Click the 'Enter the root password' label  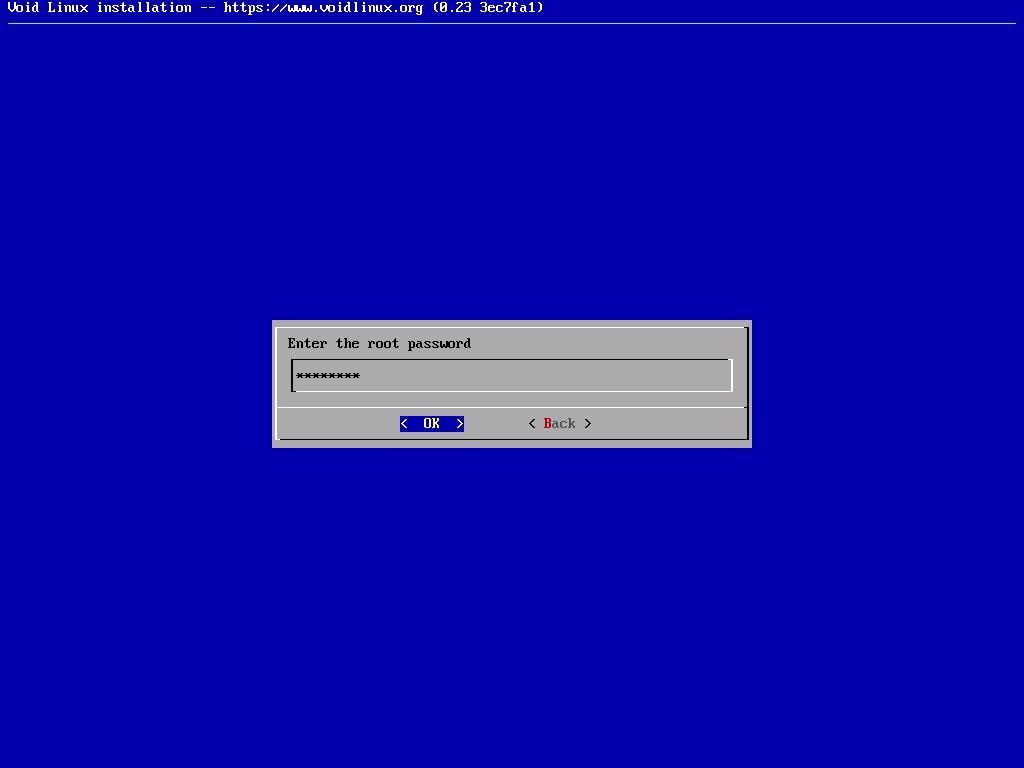(x=379, y=343)
